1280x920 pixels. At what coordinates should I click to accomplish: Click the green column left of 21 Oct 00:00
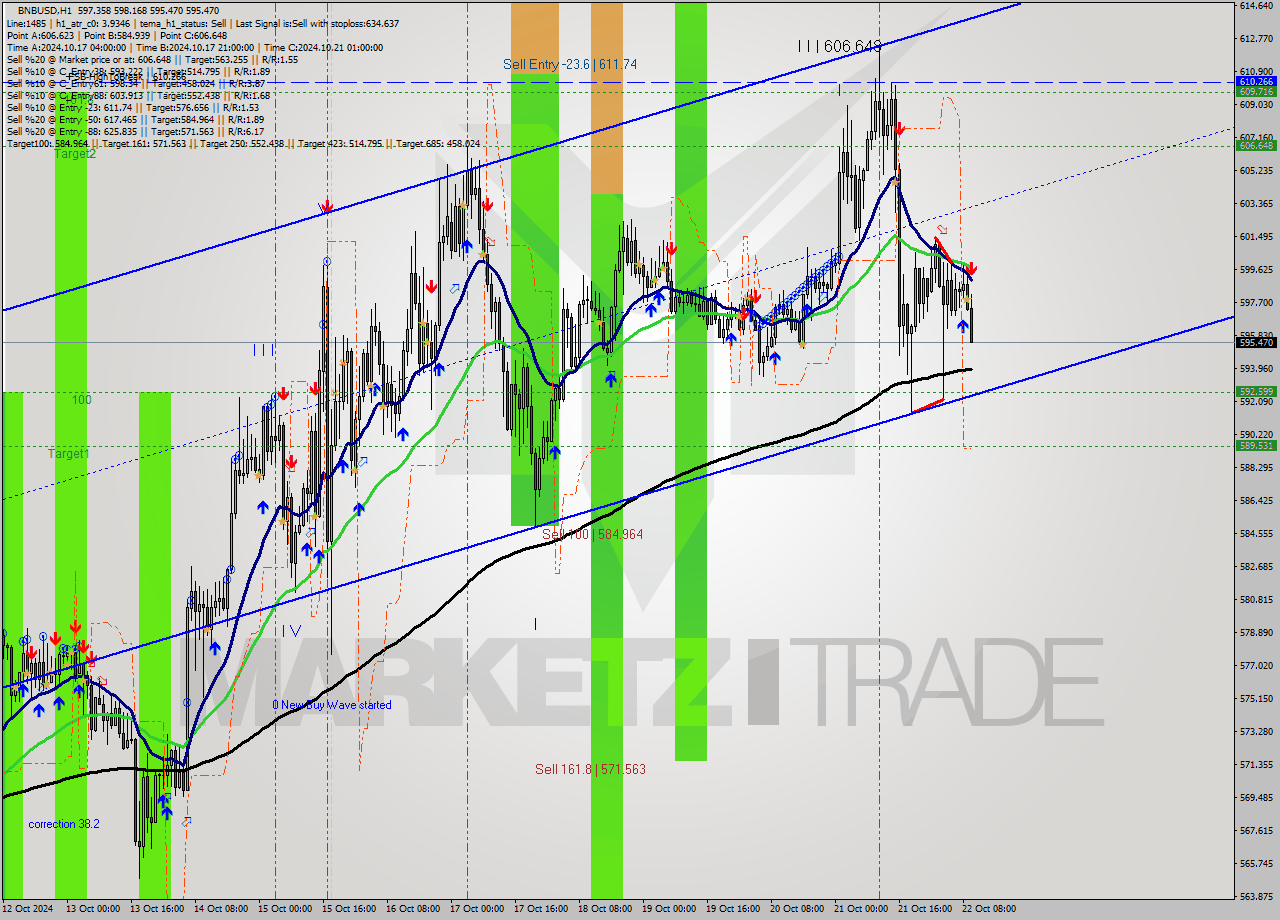pos(691,381)
